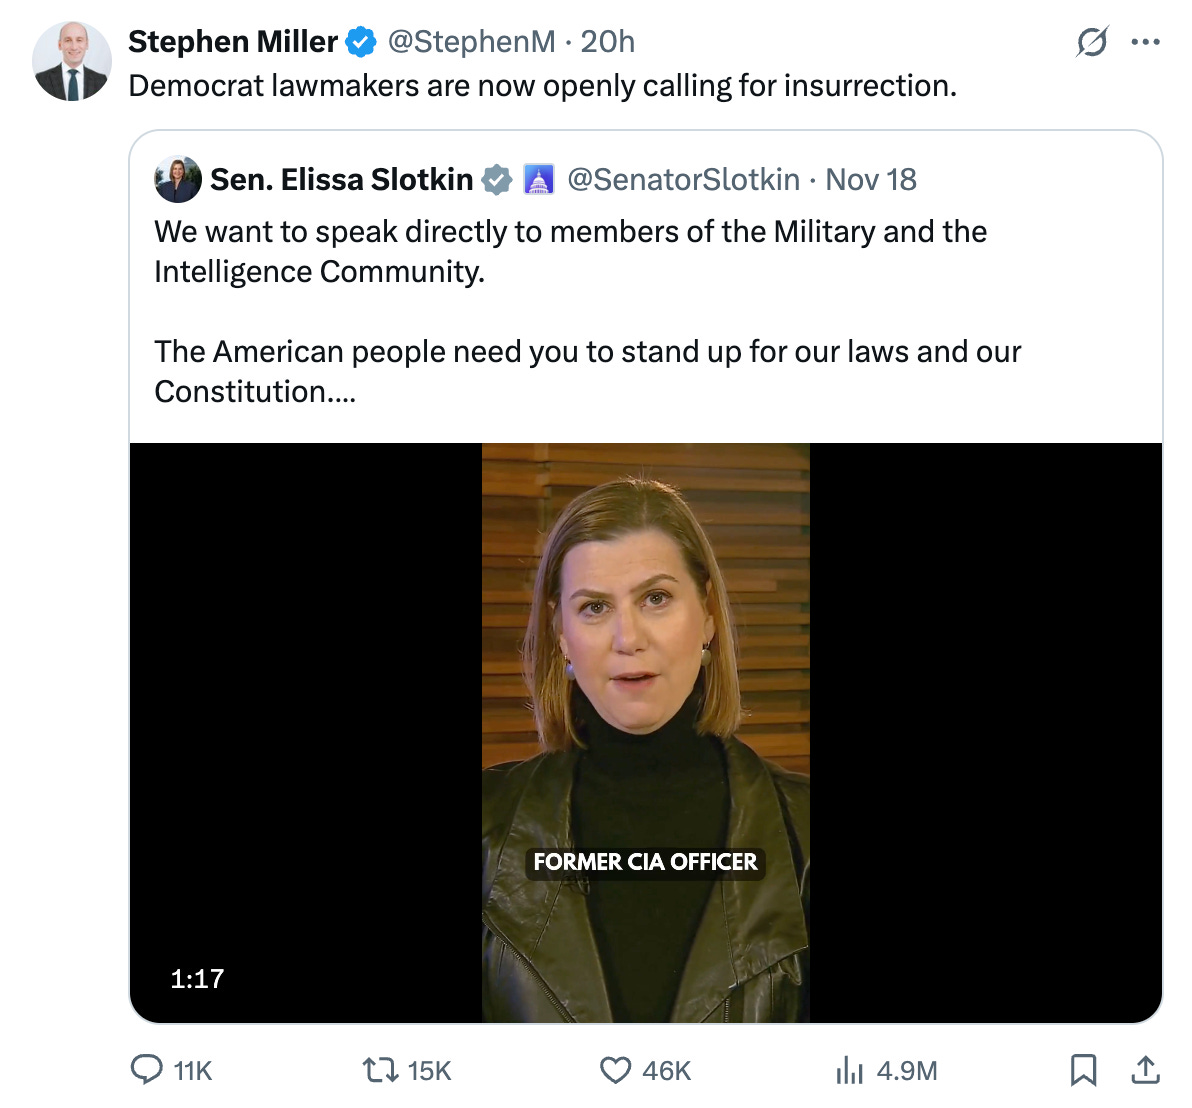1192x1108 pixels.
Task: Open Stephen Miller display name link
Action: click(233, 42)
